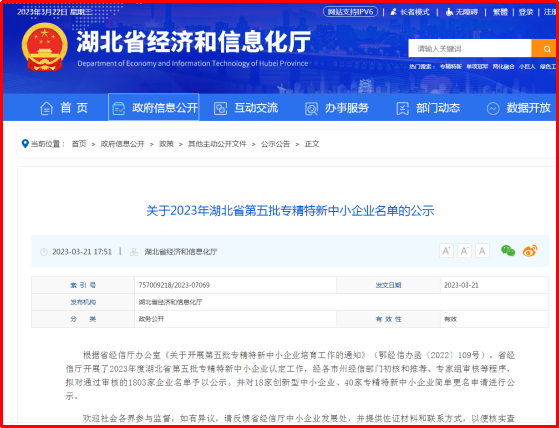
Task: Open the 互动交流 navigation menu
Action: pyautogui.click(x=246, y=108)
